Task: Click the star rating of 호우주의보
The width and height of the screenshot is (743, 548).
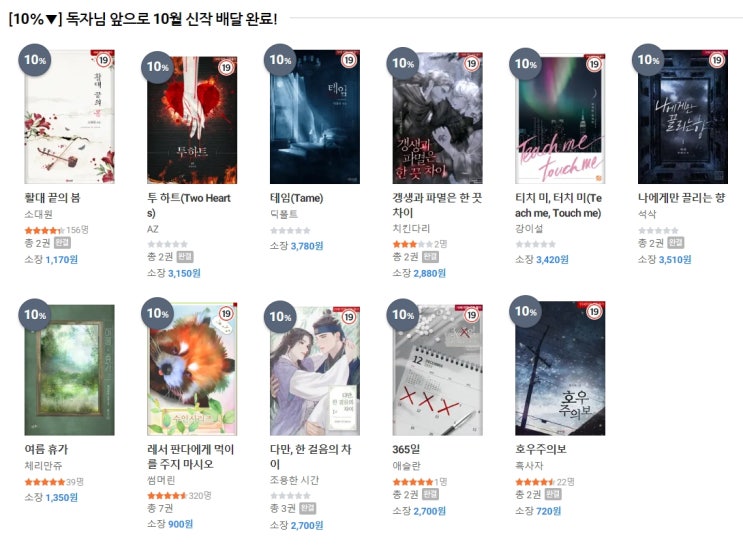Action: click(x=535, y=482)
